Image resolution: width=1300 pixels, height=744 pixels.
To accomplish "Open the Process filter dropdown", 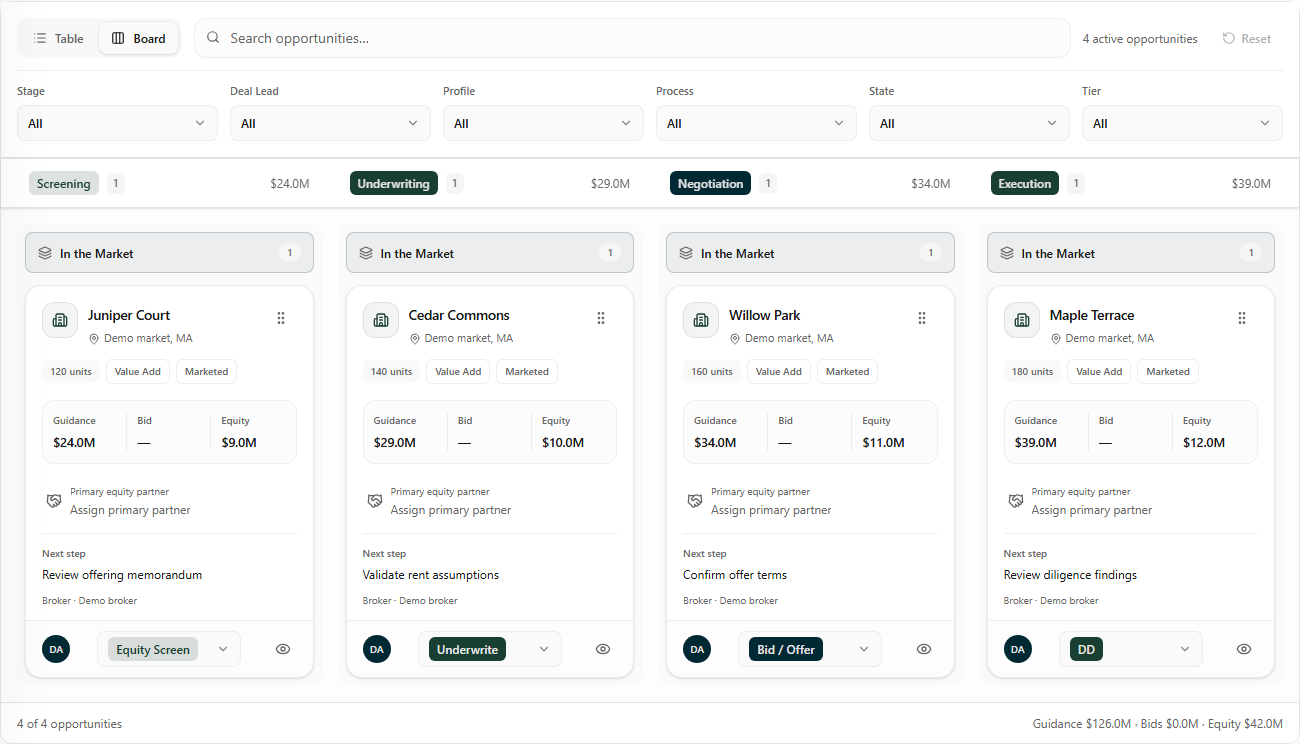I will (756, 123).
